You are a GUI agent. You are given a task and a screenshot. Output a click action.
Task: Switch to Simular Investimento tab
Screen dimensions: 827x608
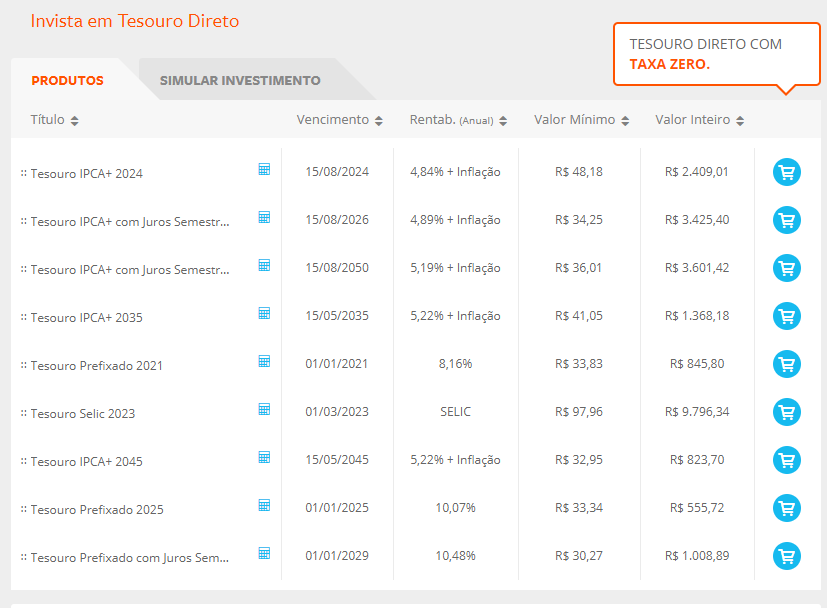[240, 81]
